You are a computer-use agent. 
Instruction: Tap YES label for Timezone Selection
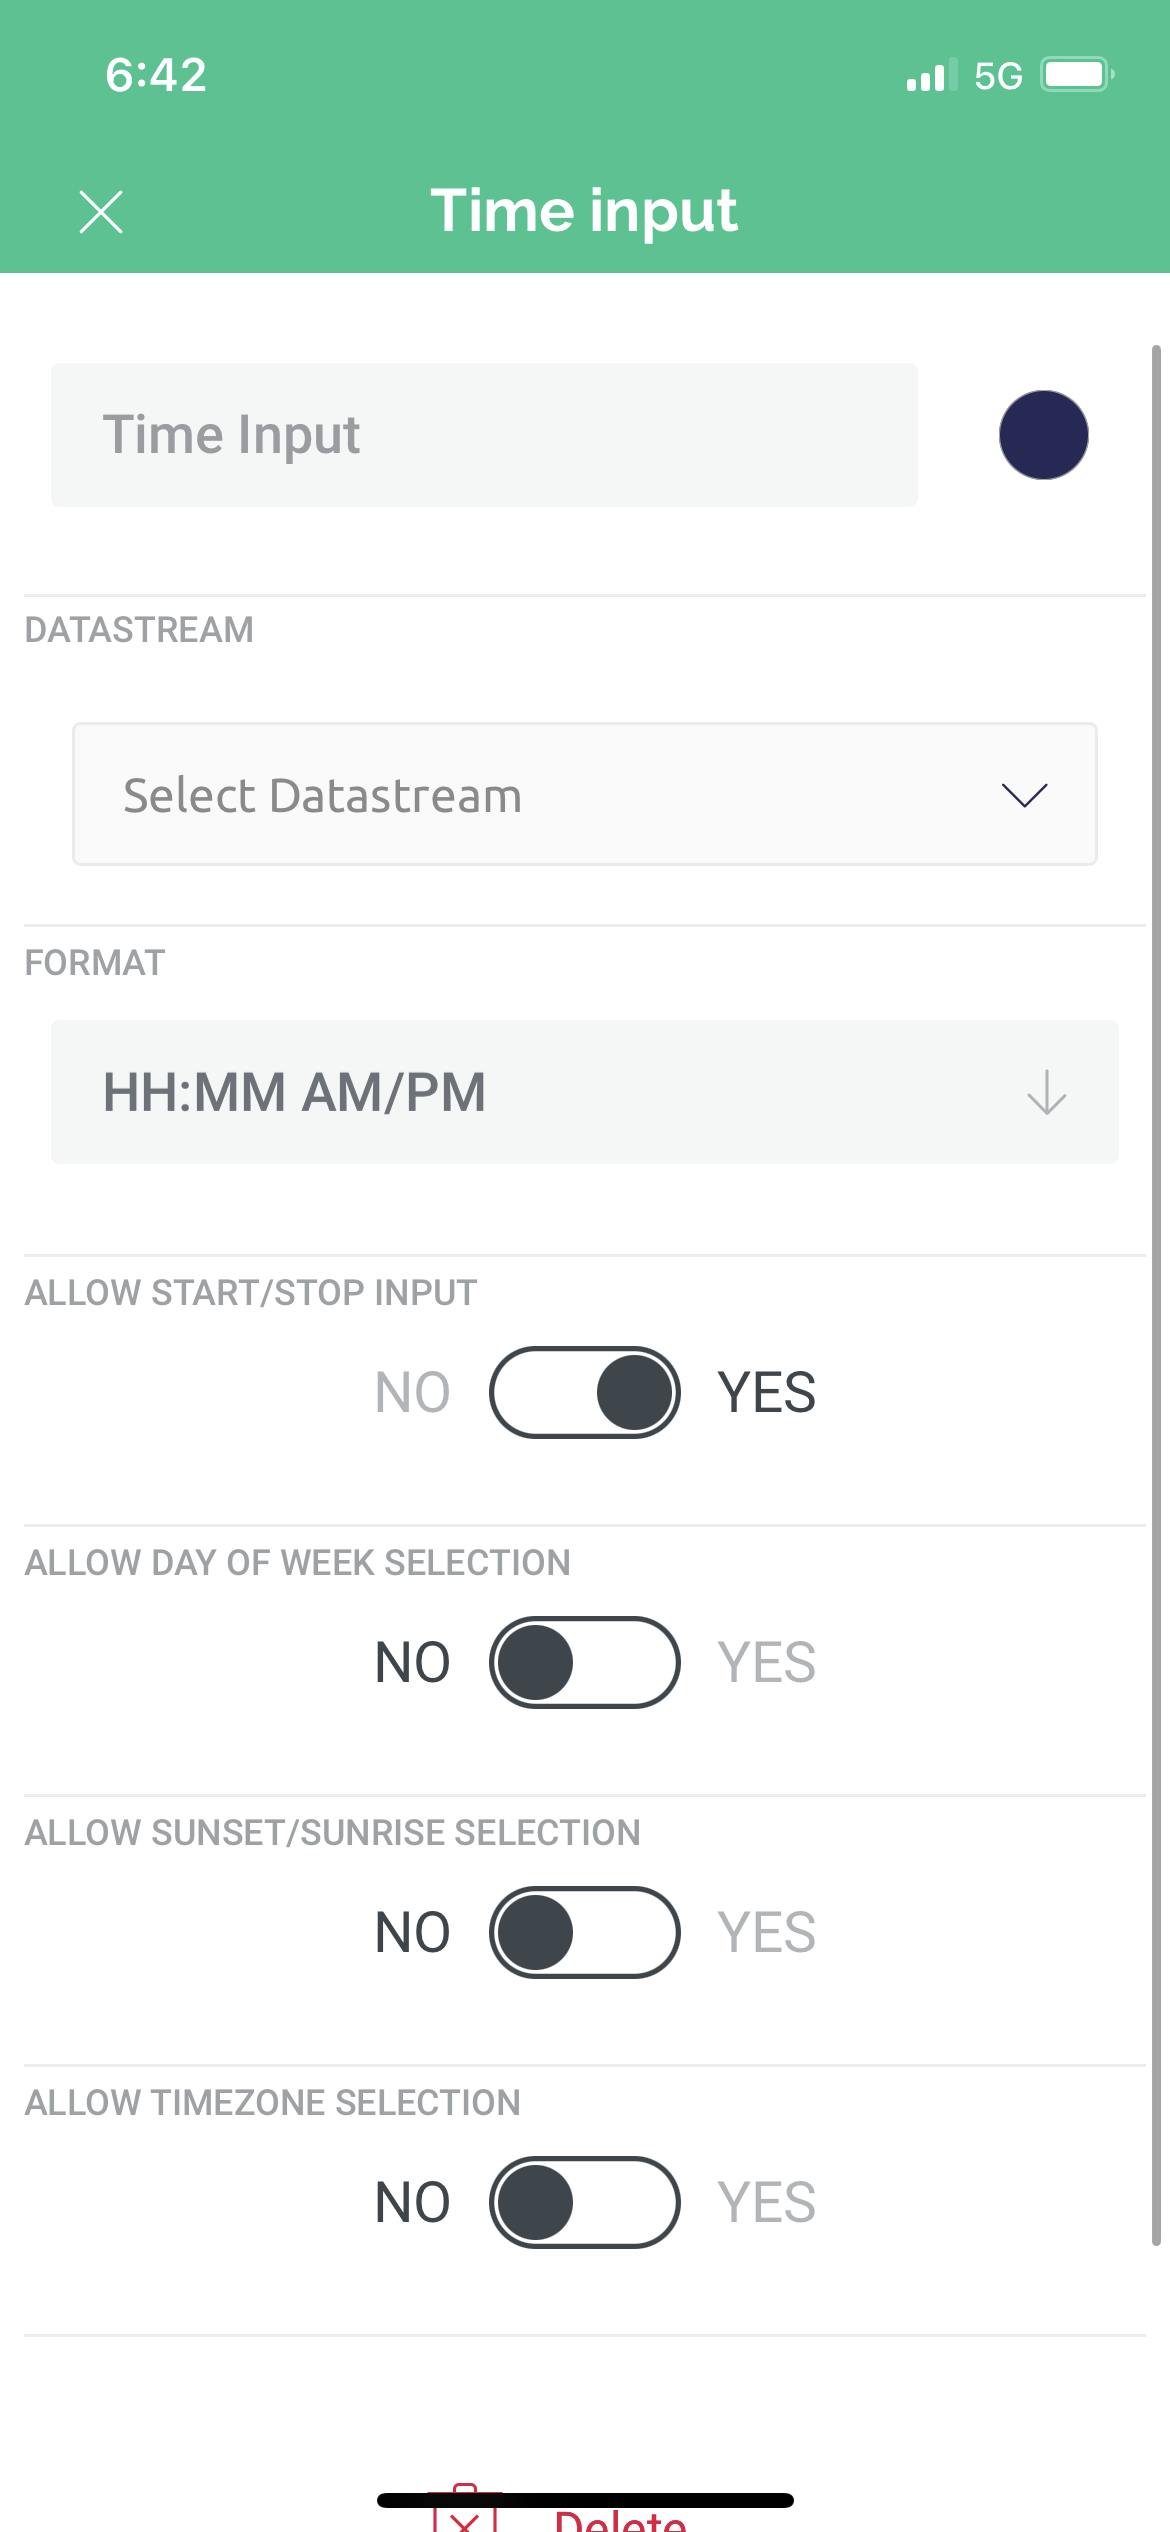point(766,2202)
